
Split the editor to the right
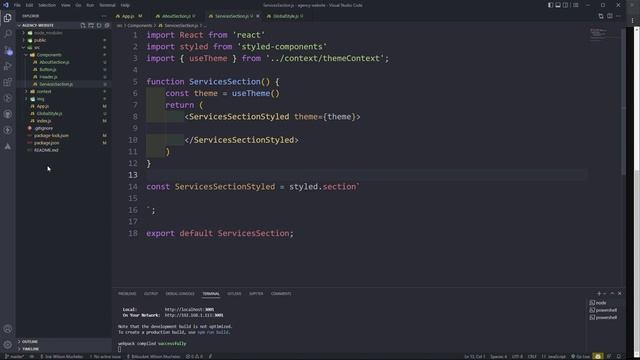609,16
